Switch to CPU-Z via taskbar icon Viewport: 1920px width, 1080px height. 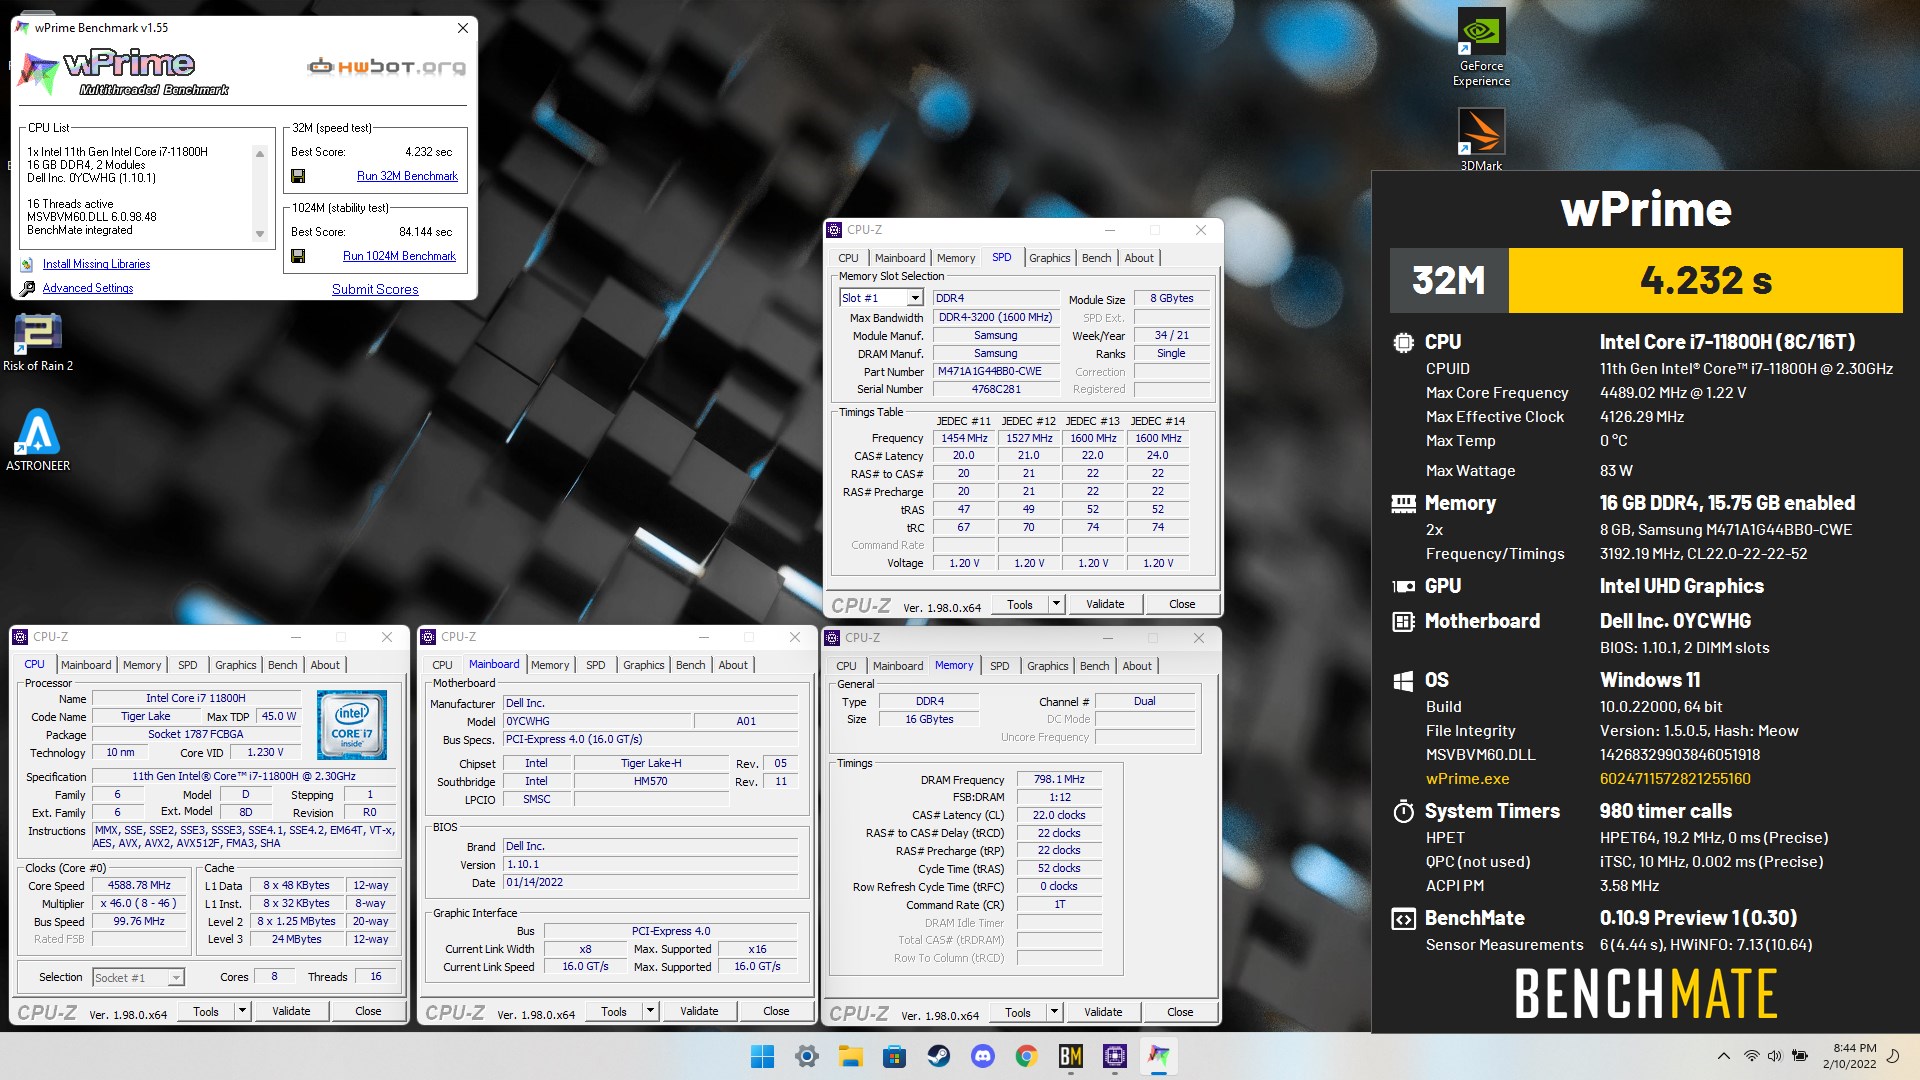[x=1115, y=1056]
